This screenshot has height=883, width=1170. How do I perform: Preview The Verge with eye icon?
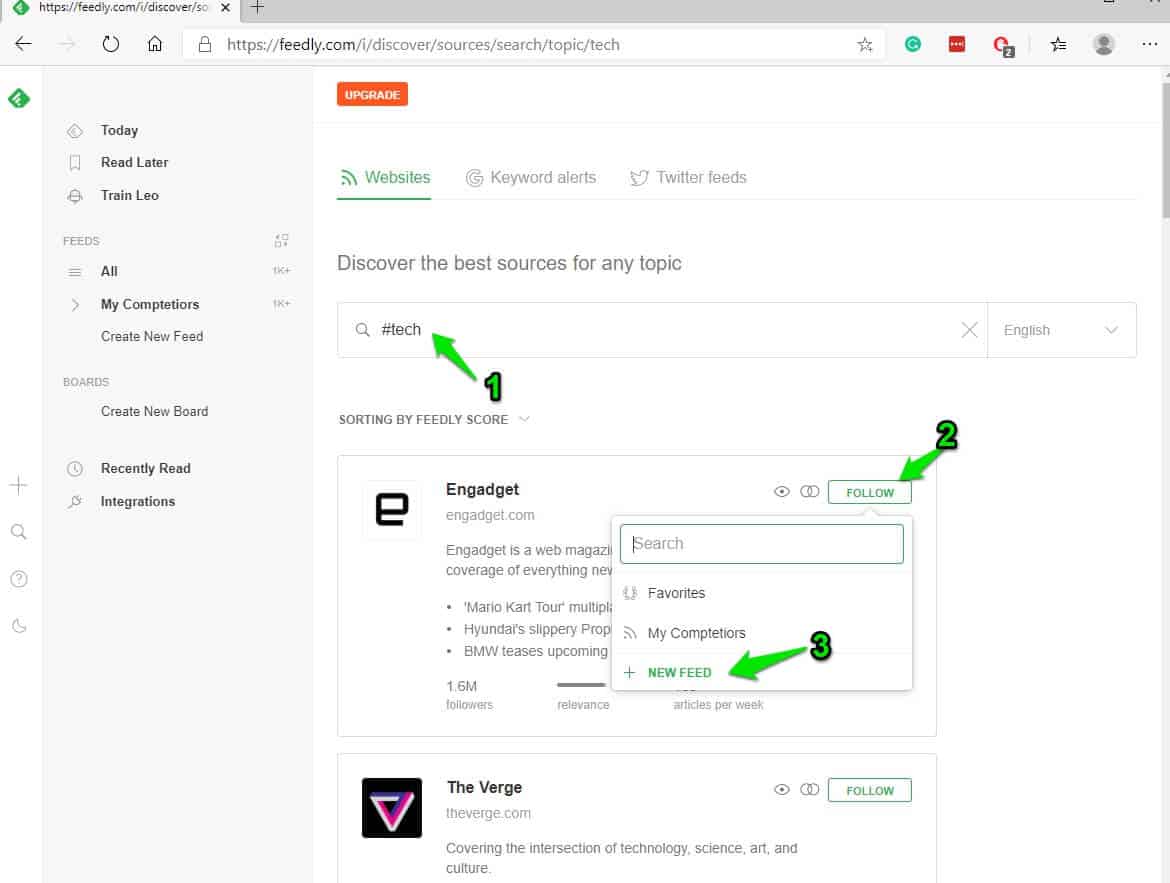pos(781,790)
